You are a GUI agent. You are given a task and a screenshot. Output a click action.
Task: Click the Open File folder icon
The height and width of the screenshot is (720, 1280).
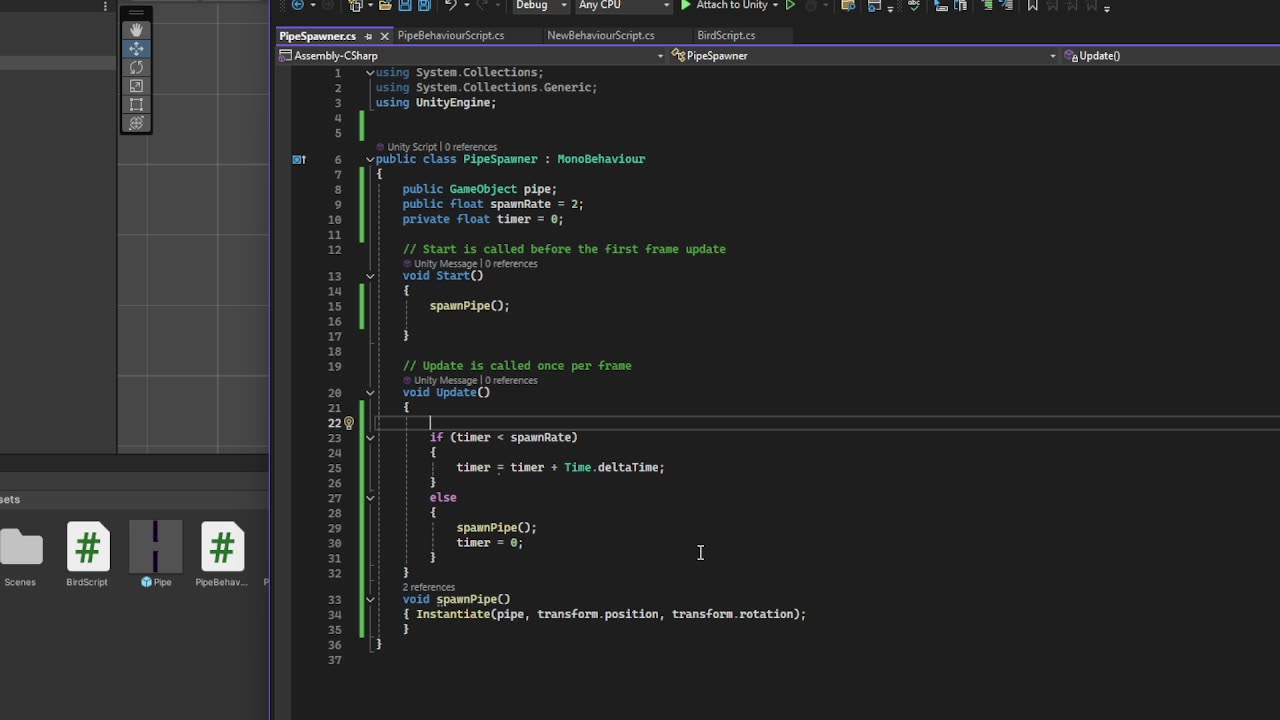point(384,5)
